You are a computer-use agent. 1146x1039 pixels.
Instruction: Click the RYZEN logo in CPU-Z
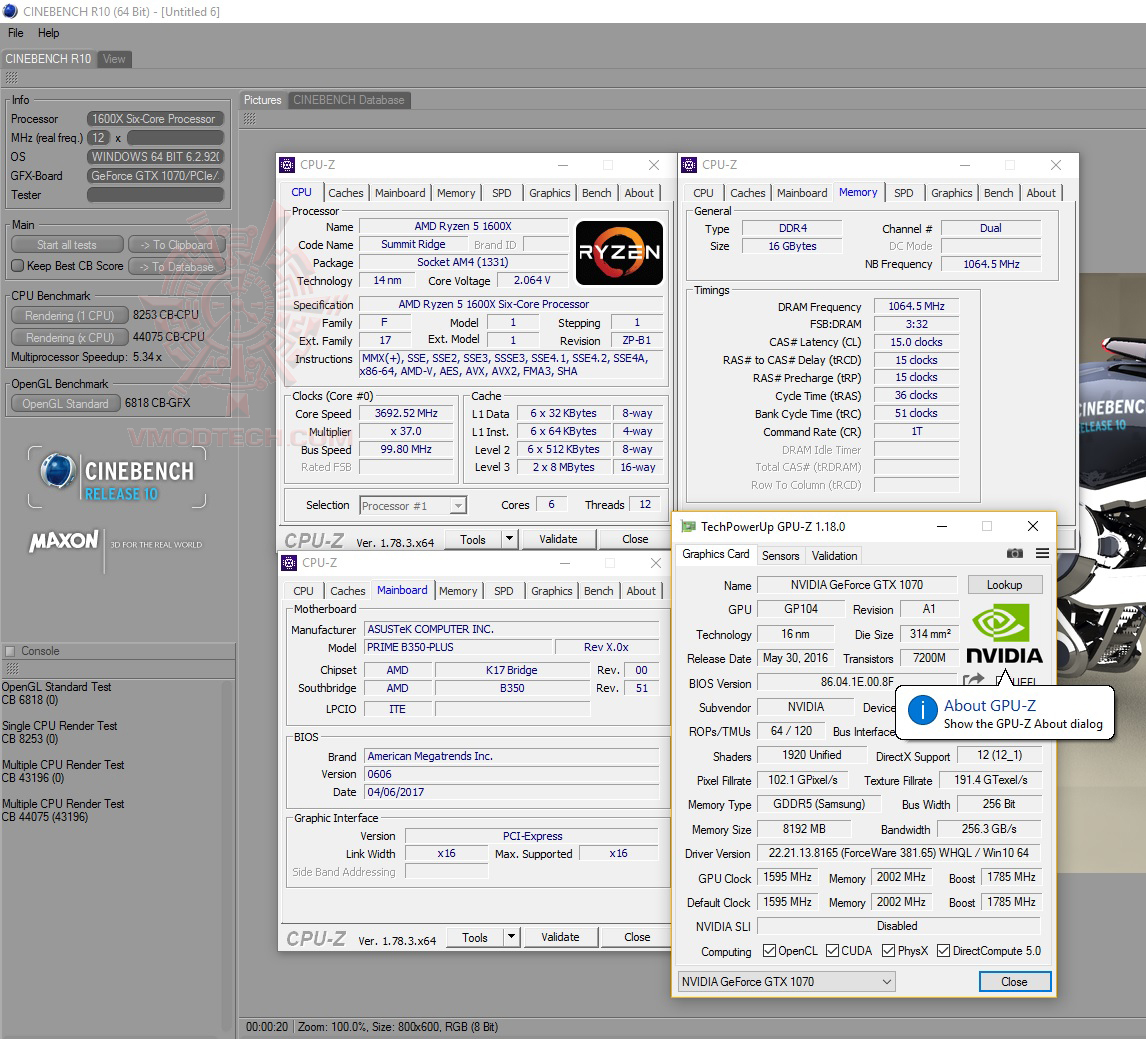[619, 253]
